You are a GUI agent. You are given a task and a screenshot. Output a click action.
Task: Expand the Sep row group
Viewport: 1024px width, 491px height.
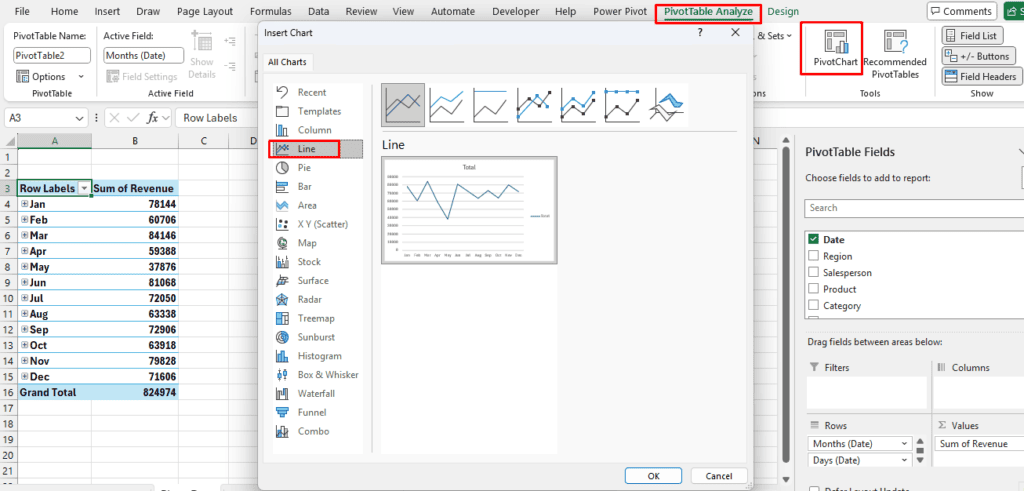[x=24, y=329]
